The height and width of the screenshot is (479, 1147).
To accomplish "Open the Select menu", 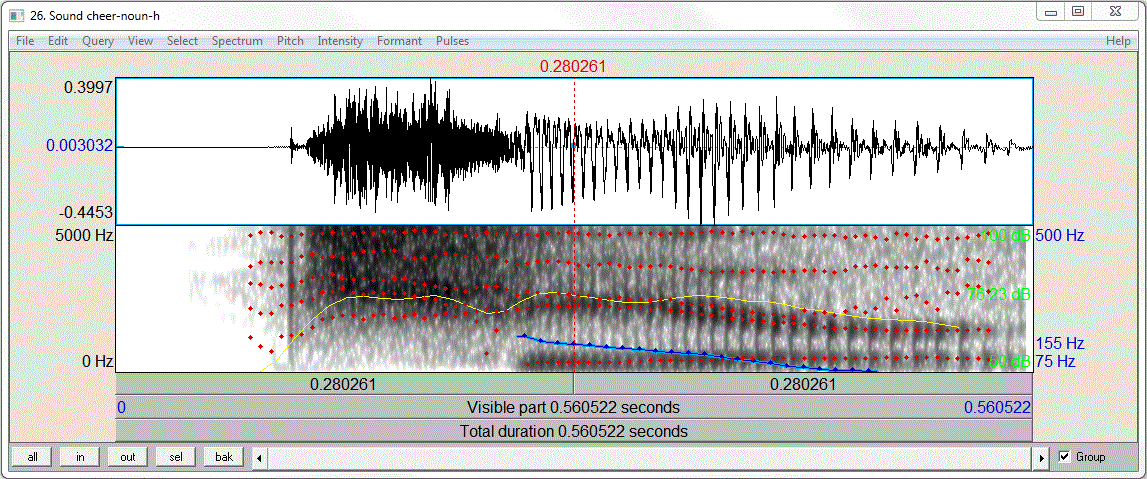I will point(182,41).
